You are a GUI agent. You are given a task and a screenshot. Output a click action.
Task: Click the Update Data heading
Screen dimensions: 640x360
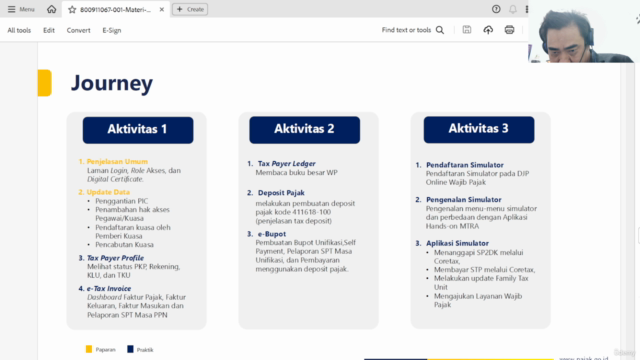[x=108, y=192]
